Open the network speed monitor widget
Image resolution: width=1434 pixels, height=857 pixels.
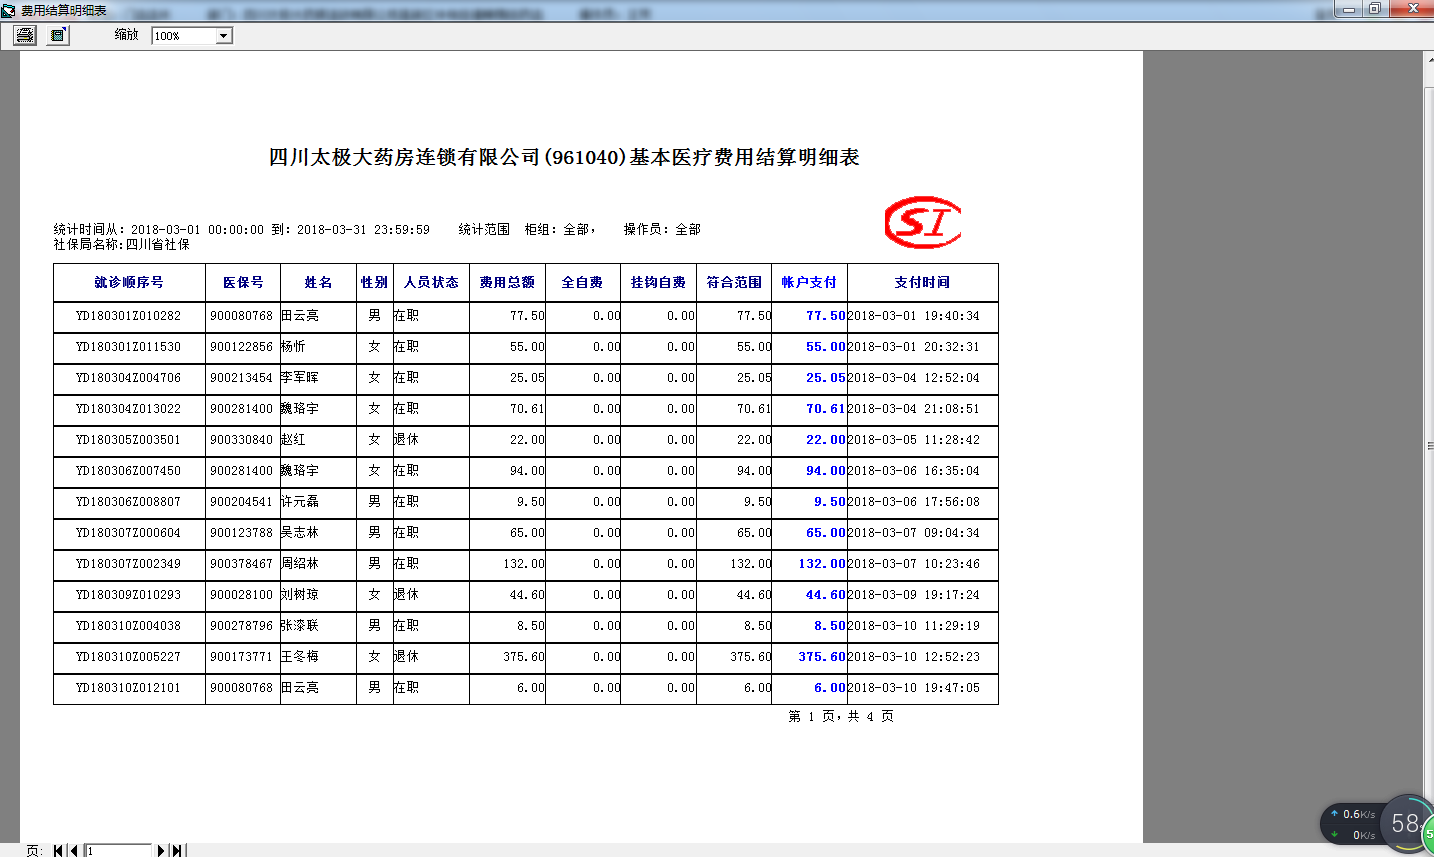click(x=1377, y=824)
